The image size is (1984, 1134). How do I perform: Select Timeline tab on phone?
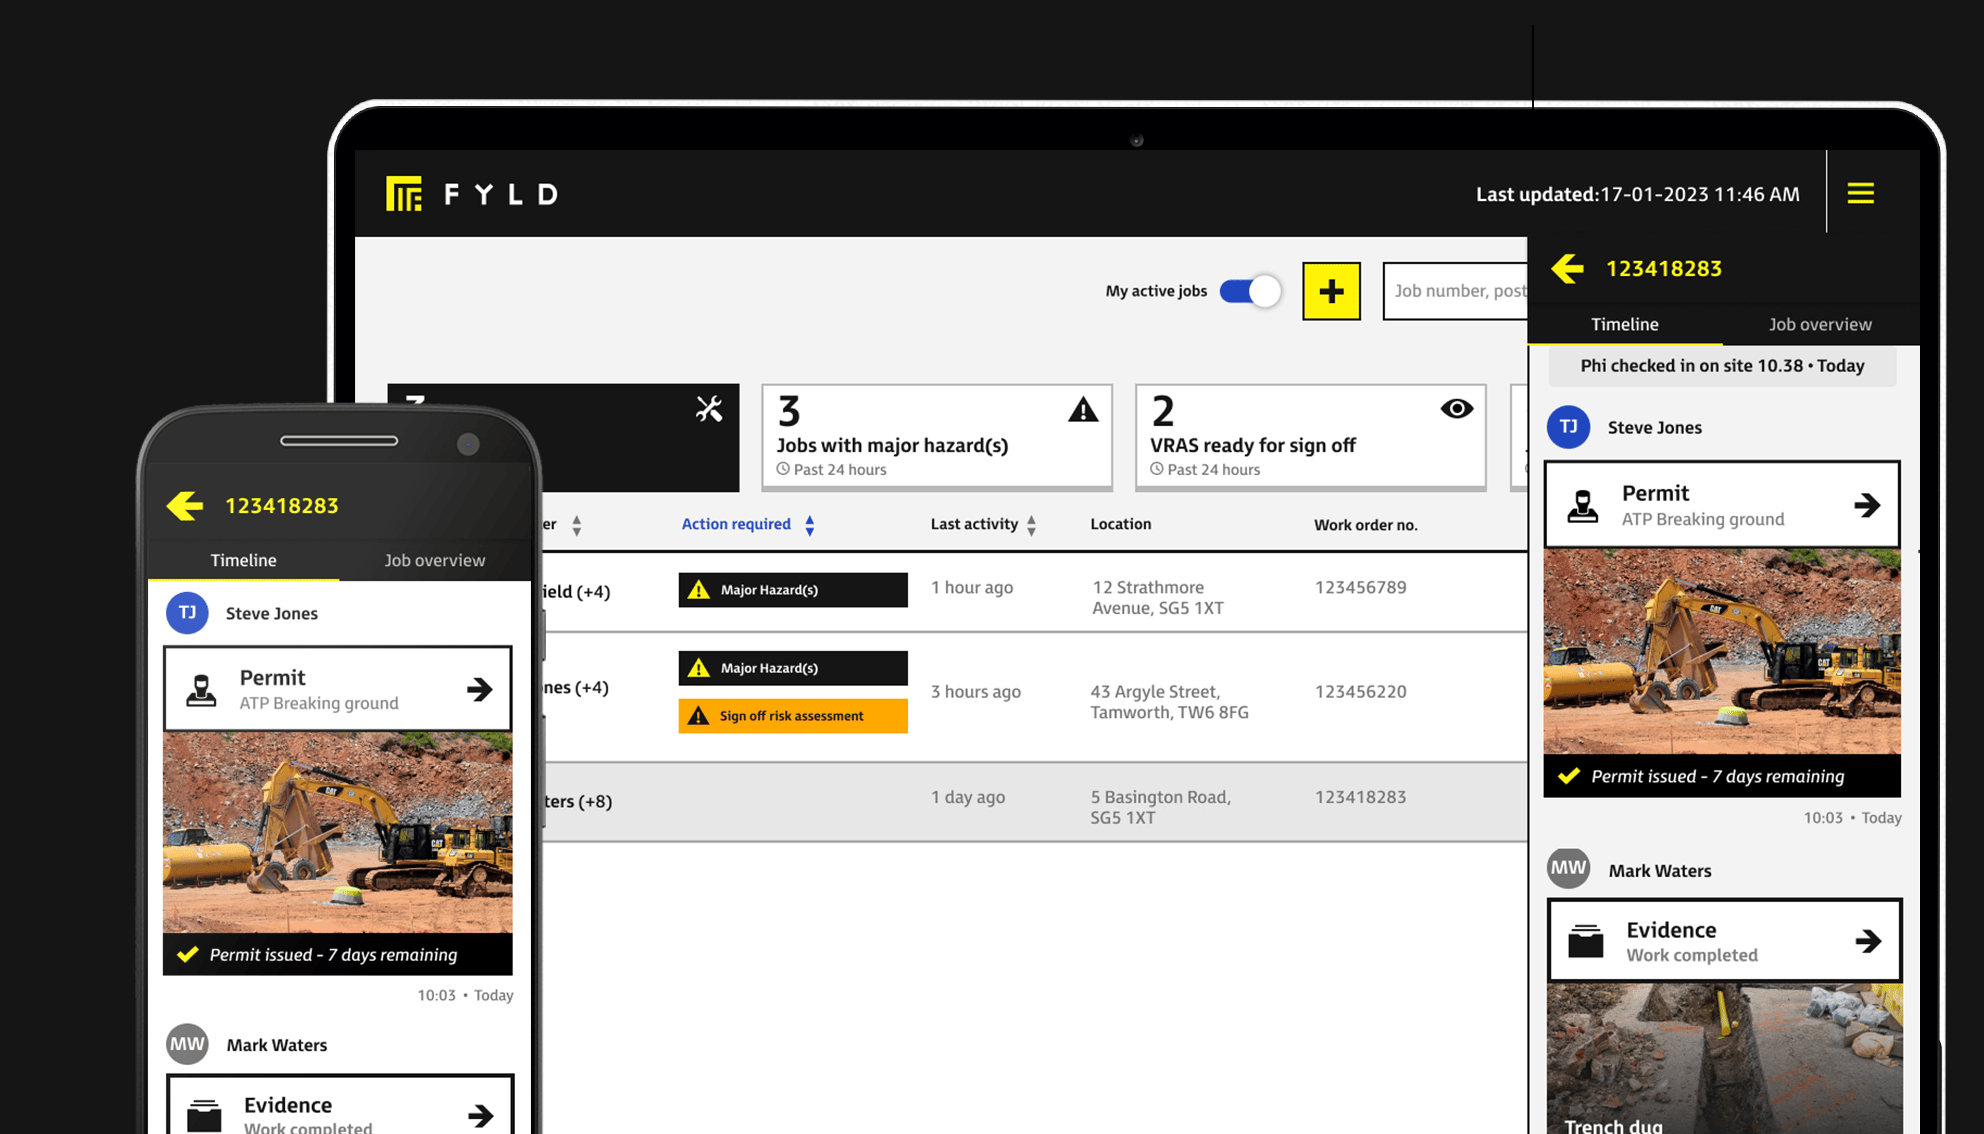point(243,560)
